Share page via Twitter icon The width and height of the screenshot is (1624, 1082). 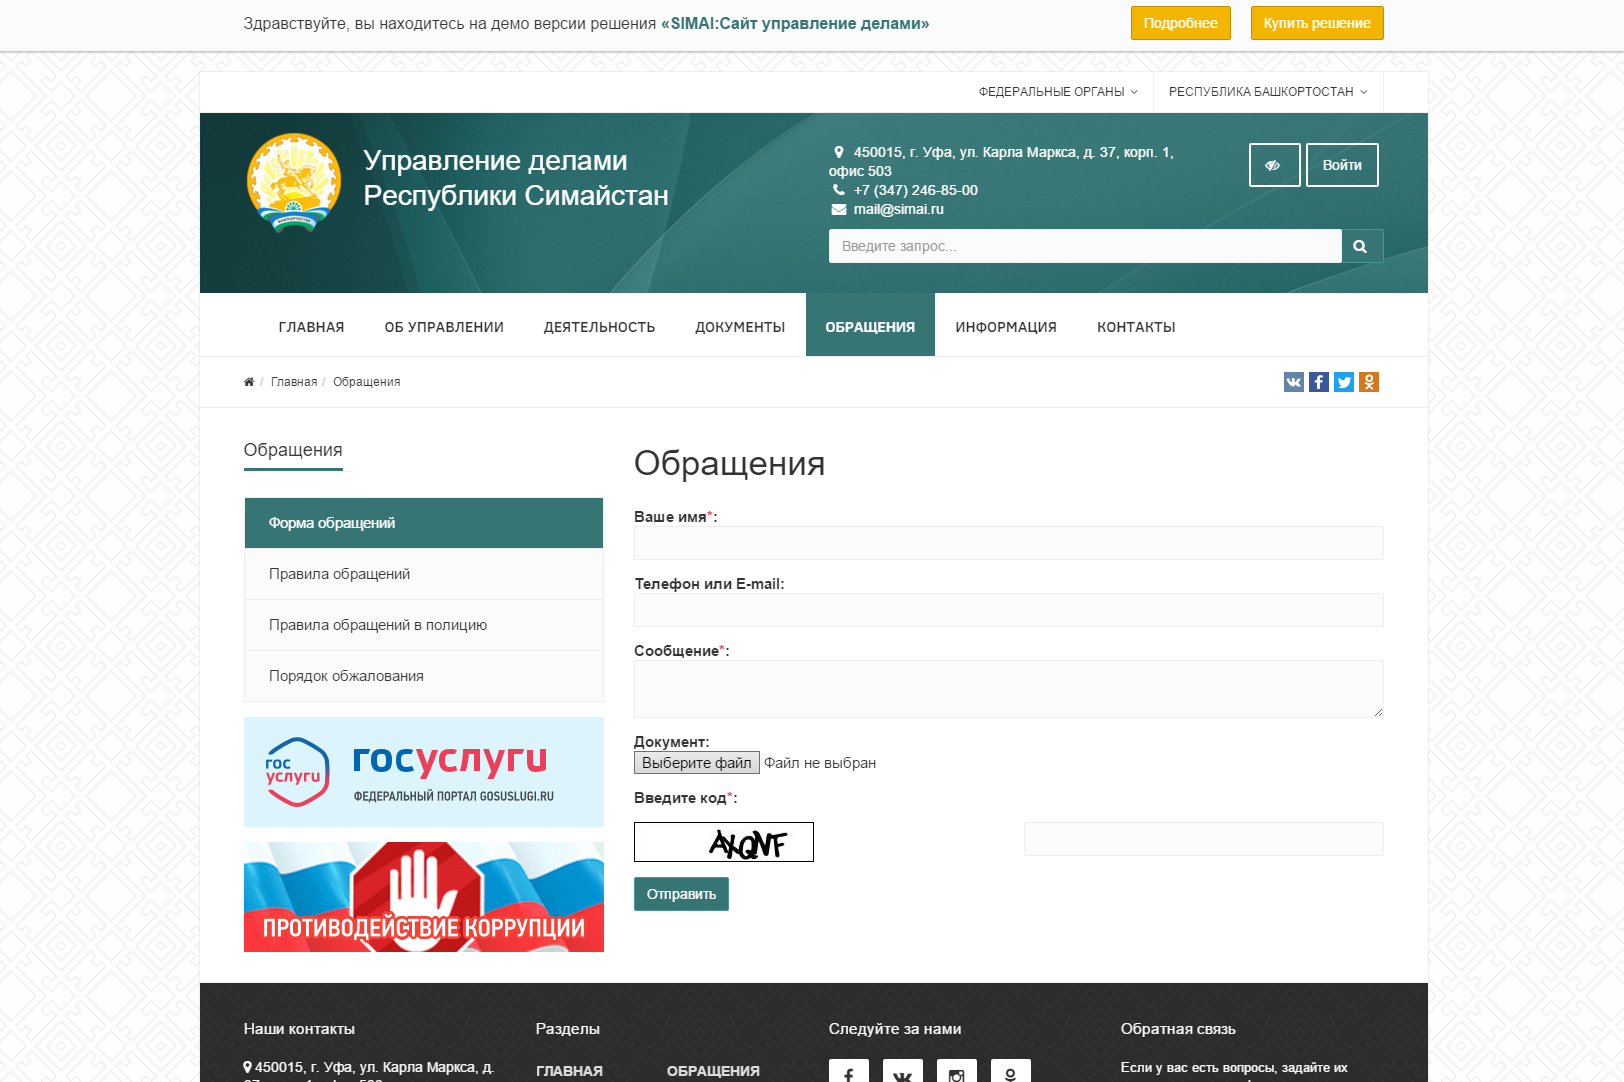pyautogui.click(x=1343, y=382)
